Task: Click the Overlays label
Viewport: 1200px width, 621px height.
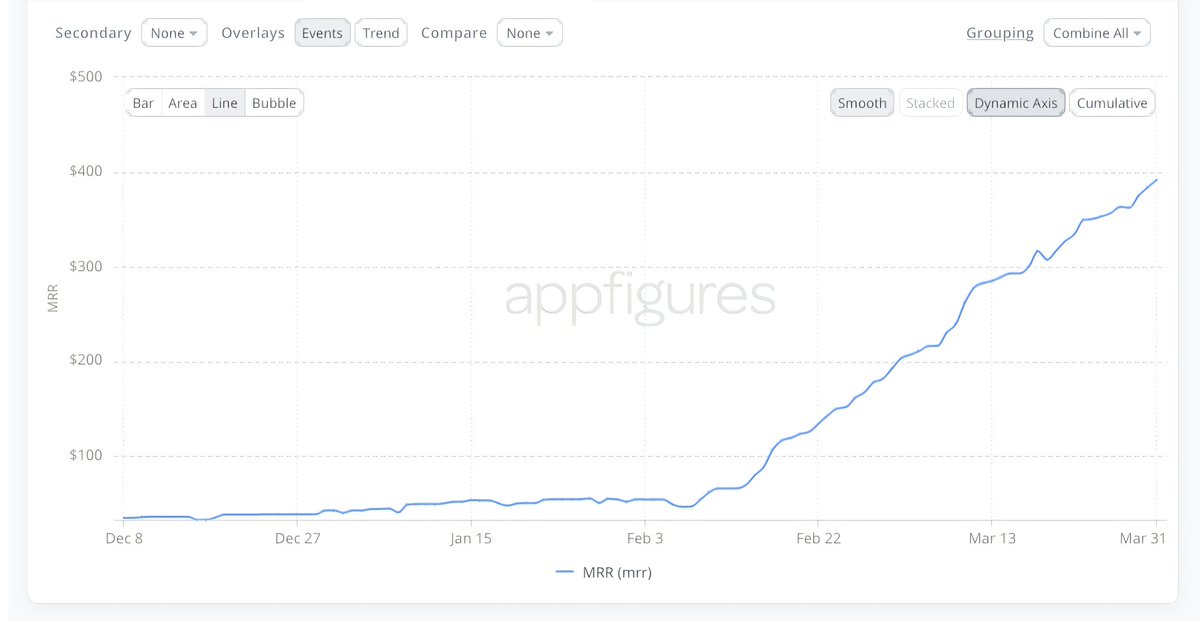Action: [x=253, y=33]
